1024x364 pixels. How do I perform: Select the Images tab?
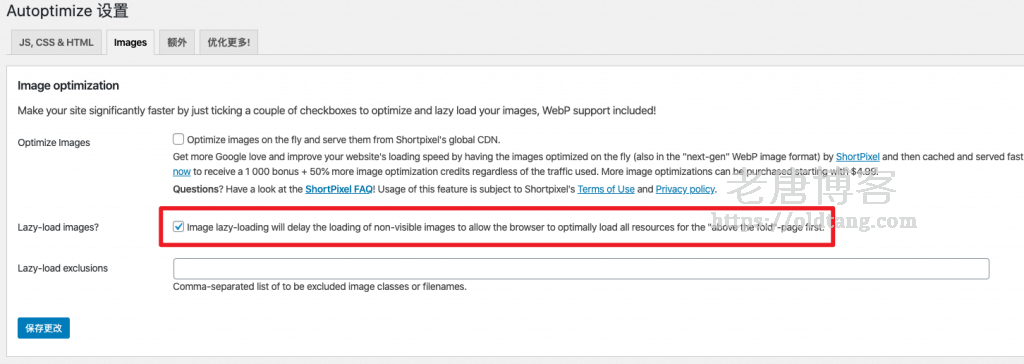[131, 42]
